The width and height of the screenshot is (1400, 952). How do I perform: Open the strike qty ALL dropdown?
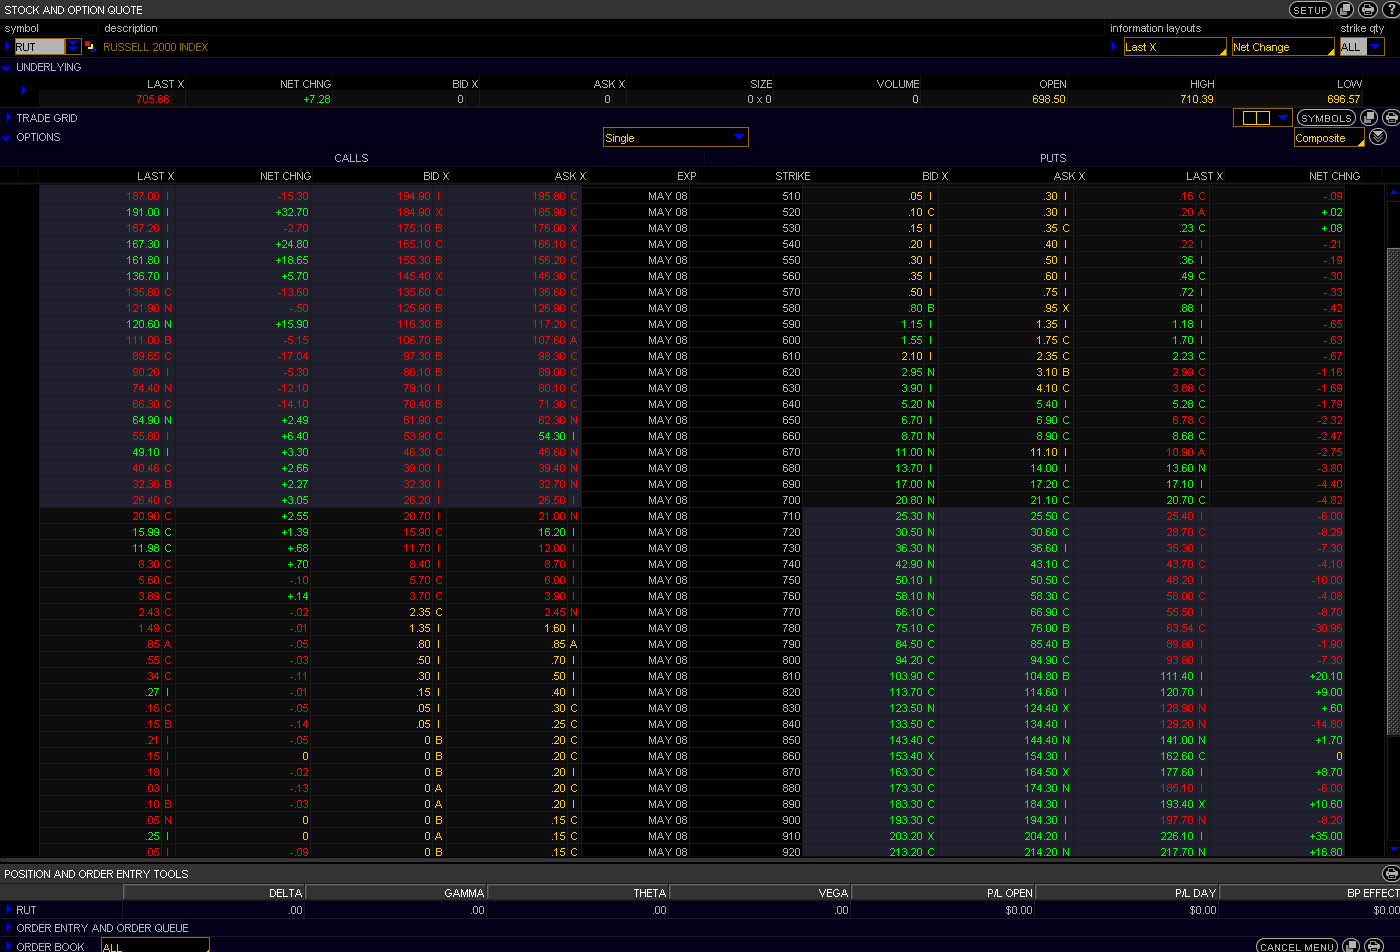(x=1375, y=47)
